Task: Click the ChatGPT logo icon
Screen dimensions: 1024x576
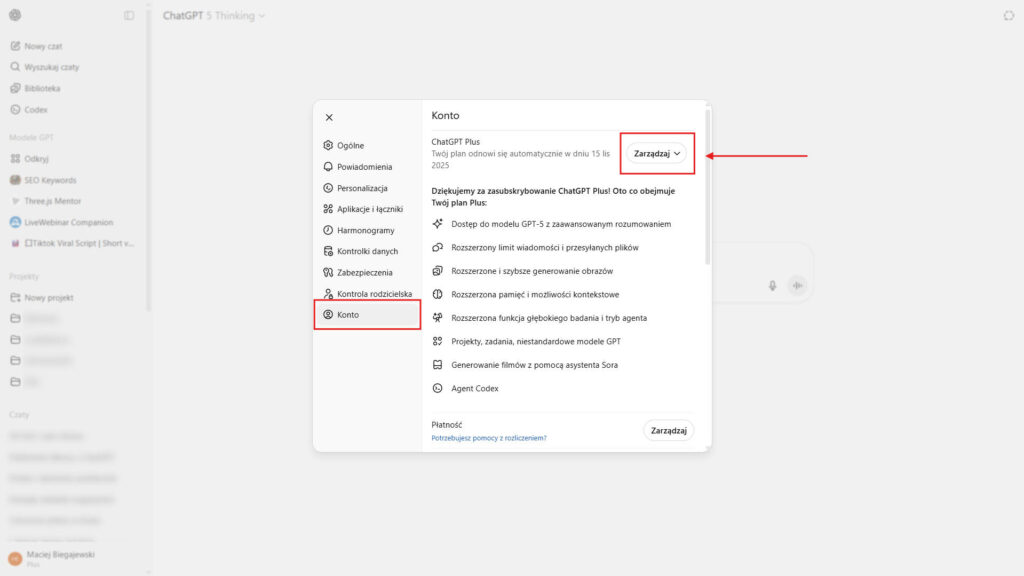Action: pos(15,16)
